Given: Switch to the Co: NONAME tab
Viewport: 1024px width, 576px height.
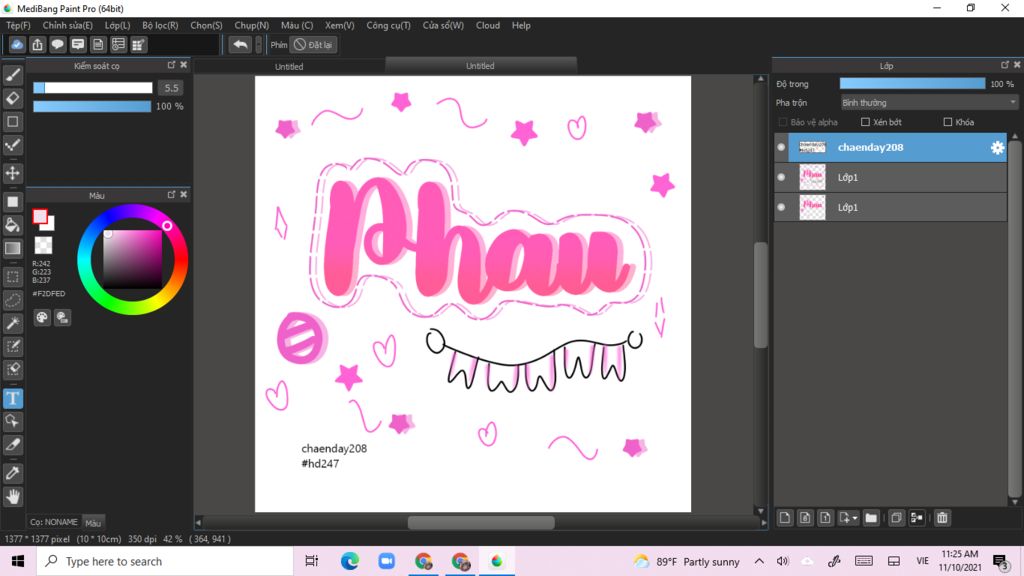Looking at the screenshot, I should [54, 522].
